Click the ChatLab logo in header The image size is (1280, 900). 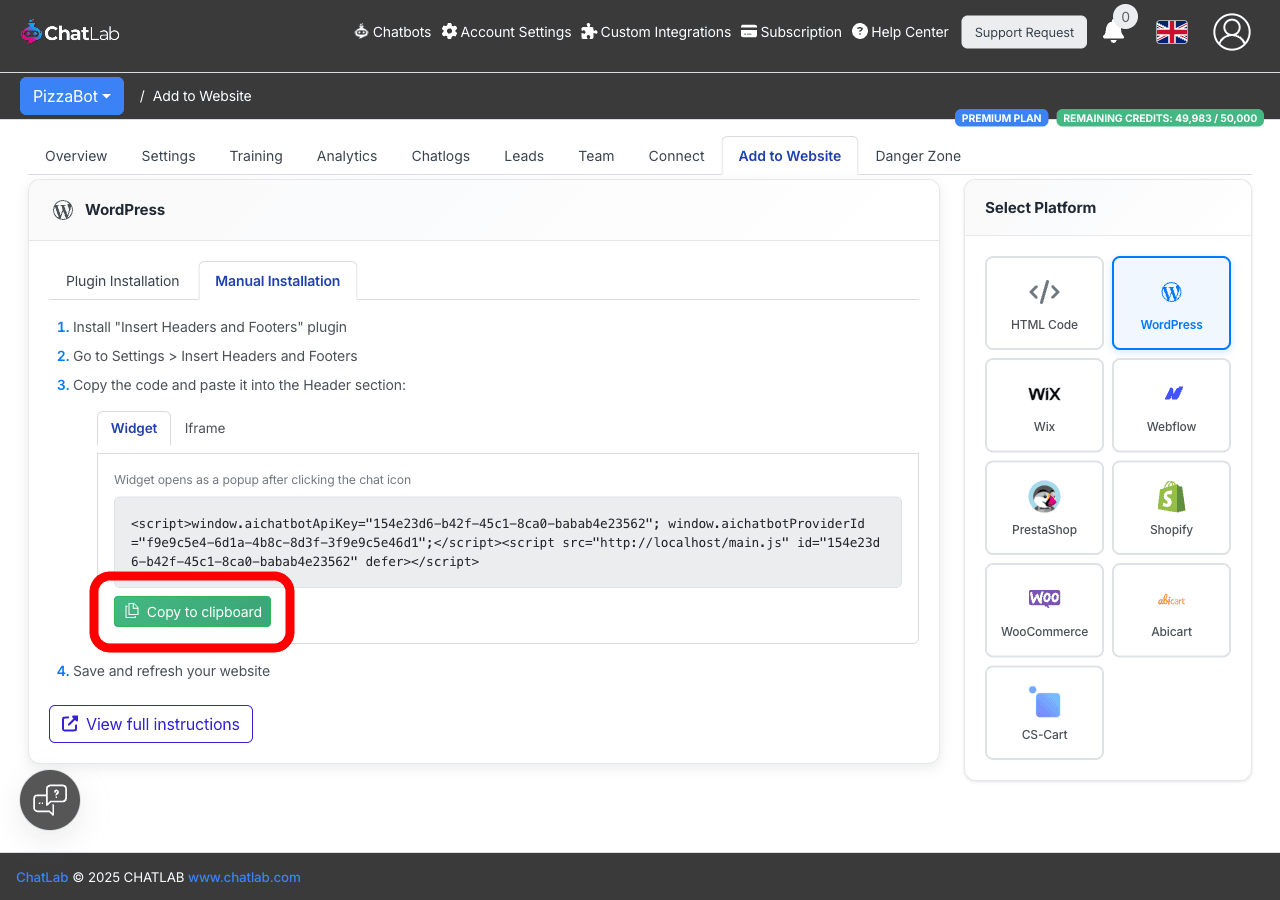pyautogui.click(x=70, y=32)
